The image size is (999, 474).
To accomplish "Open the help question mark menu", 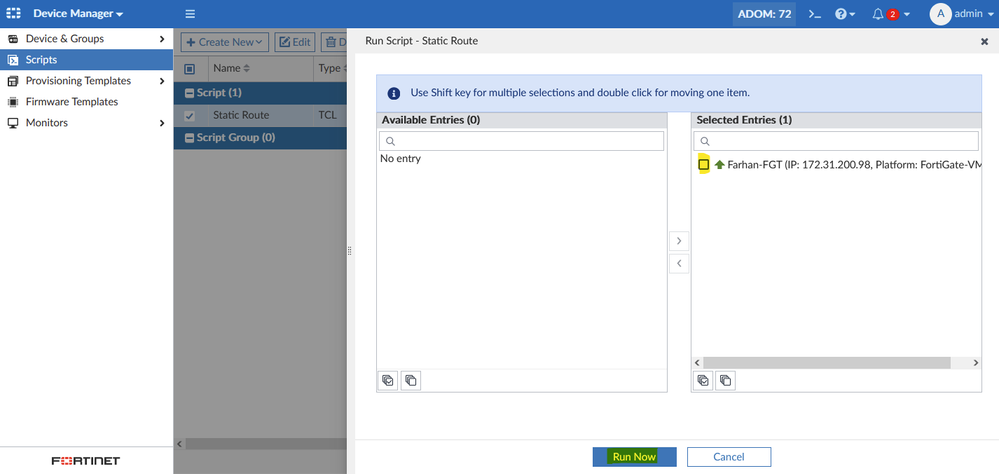I will (x=844, y=14).
